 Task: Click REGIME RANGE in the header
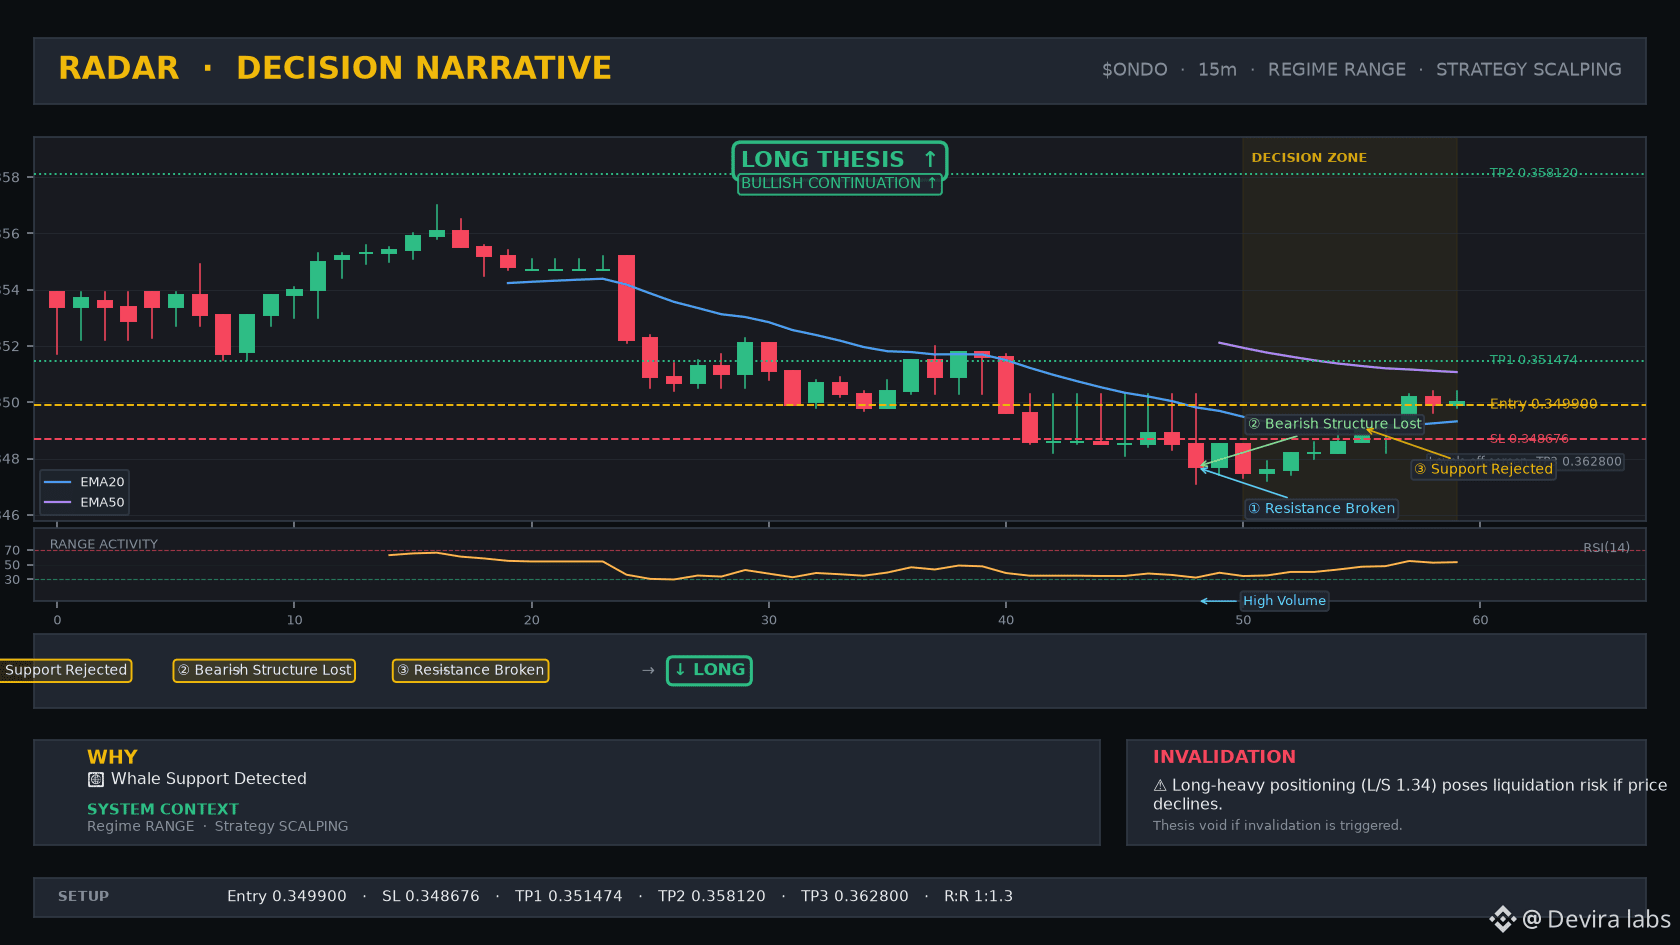pos(1337,70)
